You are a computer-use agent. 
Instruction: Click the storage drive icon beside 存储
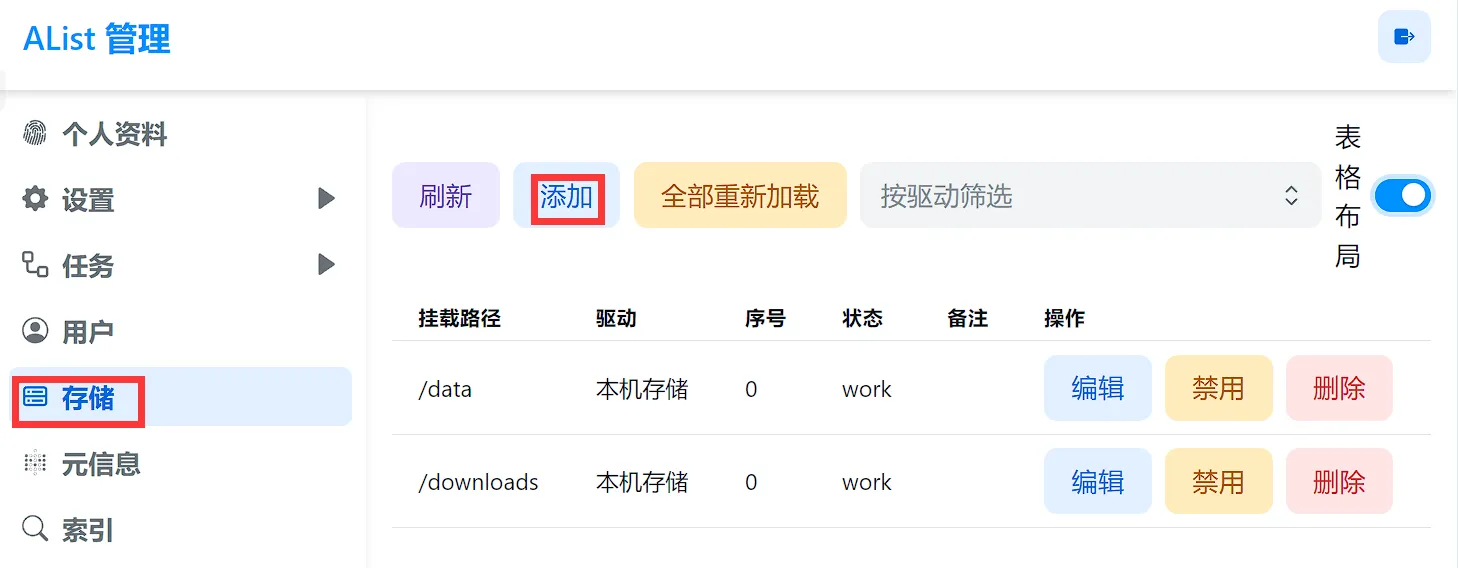point(35,398)
